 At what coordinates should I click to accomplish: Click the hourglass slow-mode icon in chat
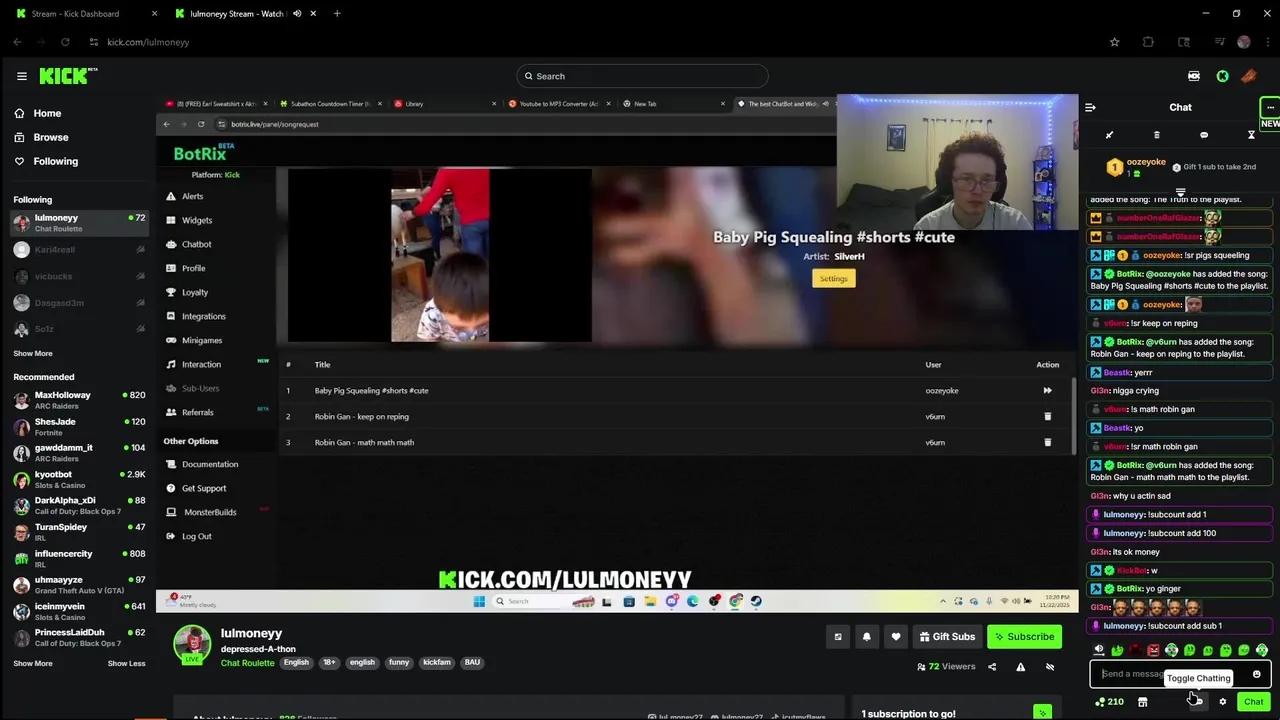[1251, 135]
